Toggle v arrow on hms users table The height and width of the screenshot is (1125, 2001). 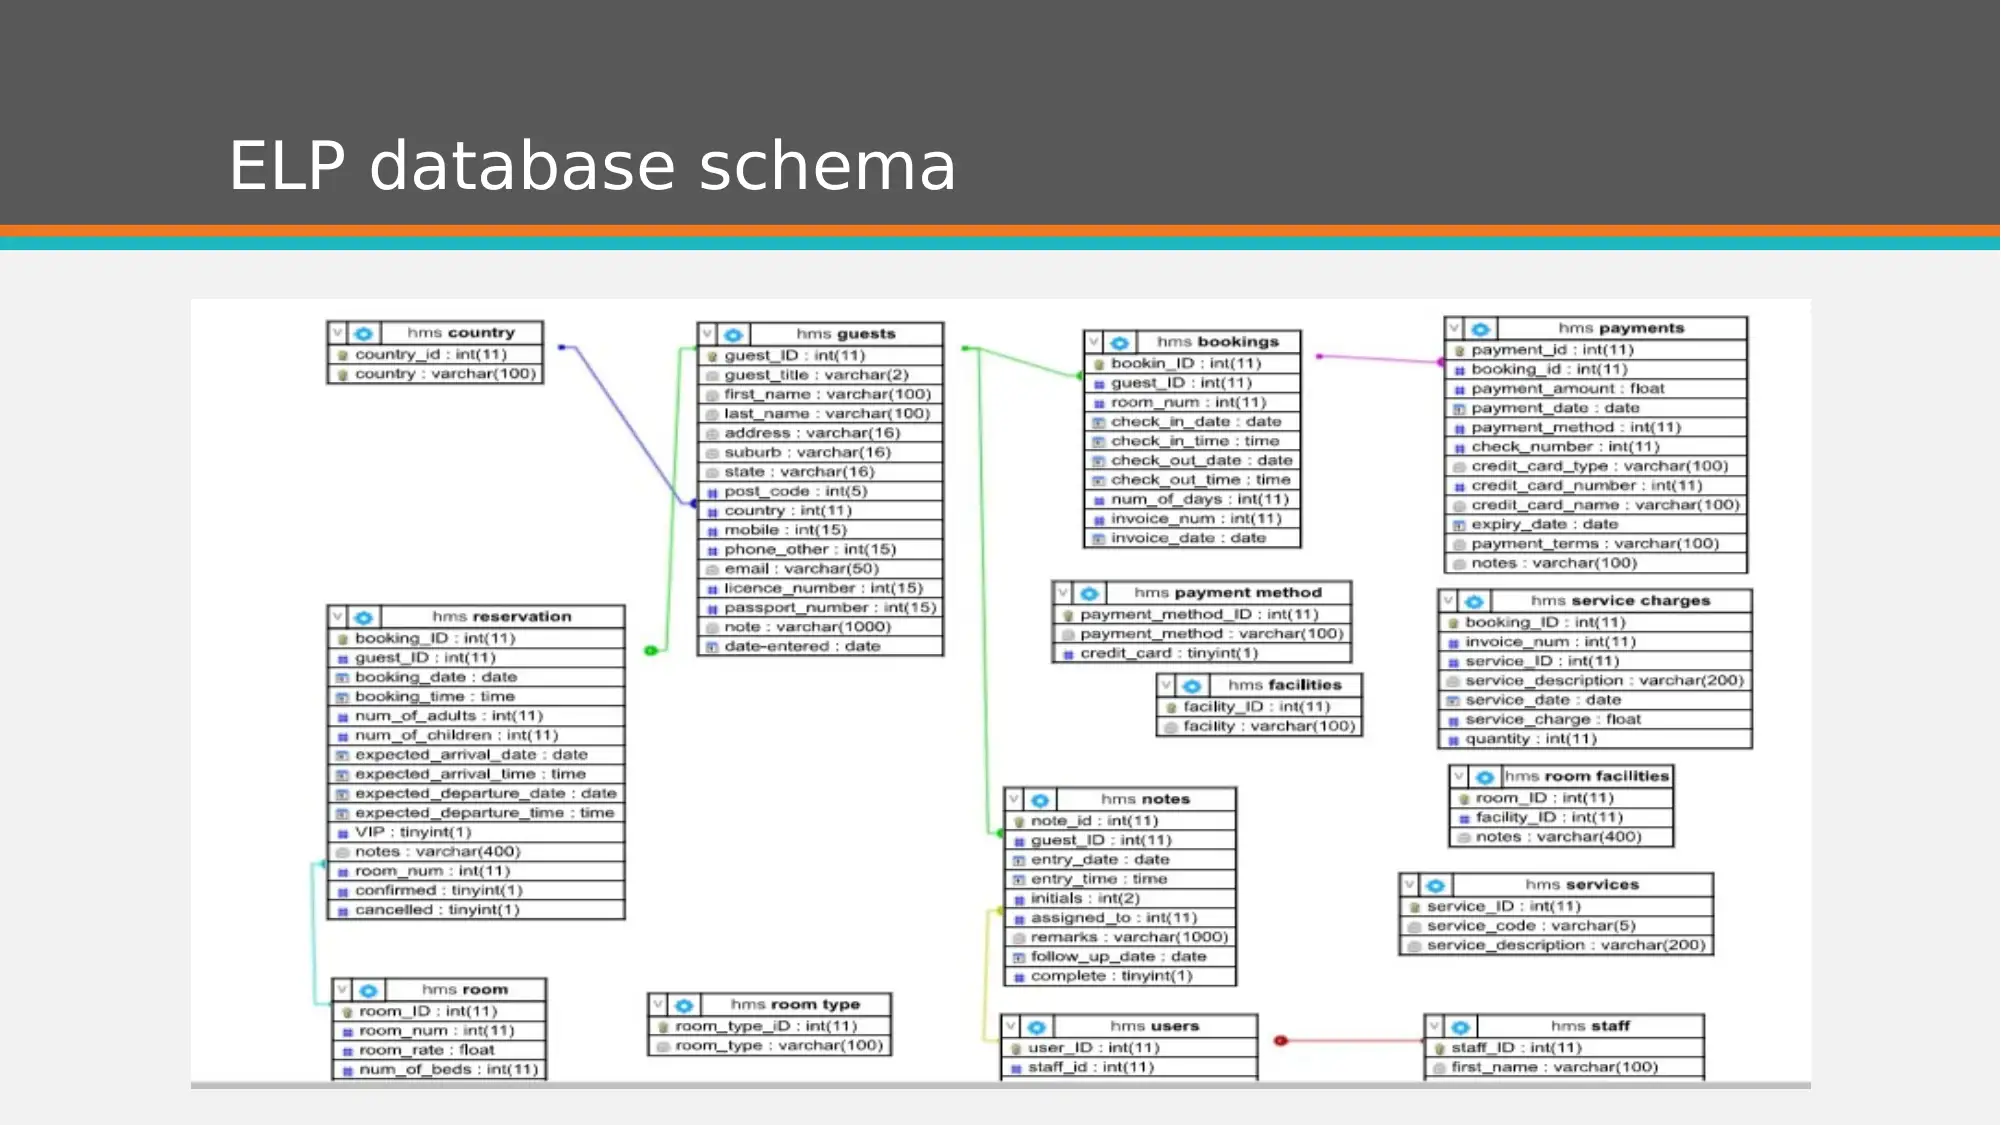coord(1011,1027)
